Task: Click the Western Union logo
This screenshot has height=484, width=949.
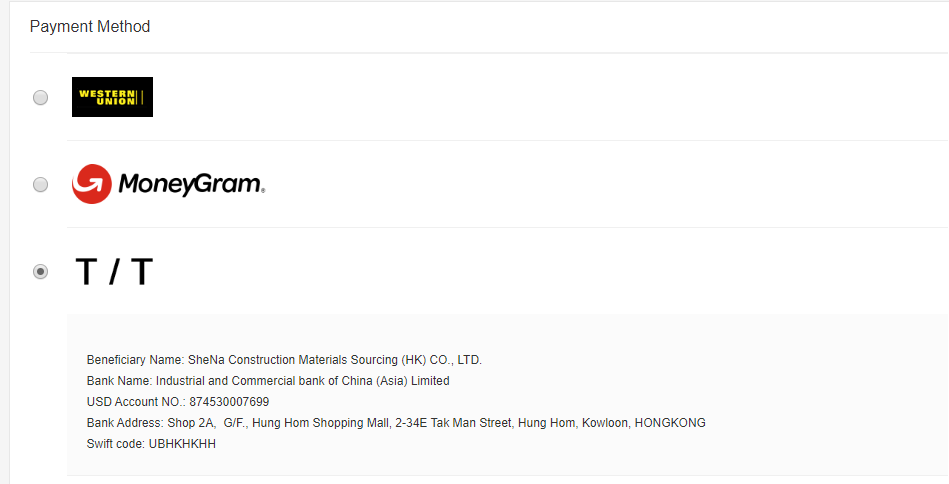Action: 112,97
